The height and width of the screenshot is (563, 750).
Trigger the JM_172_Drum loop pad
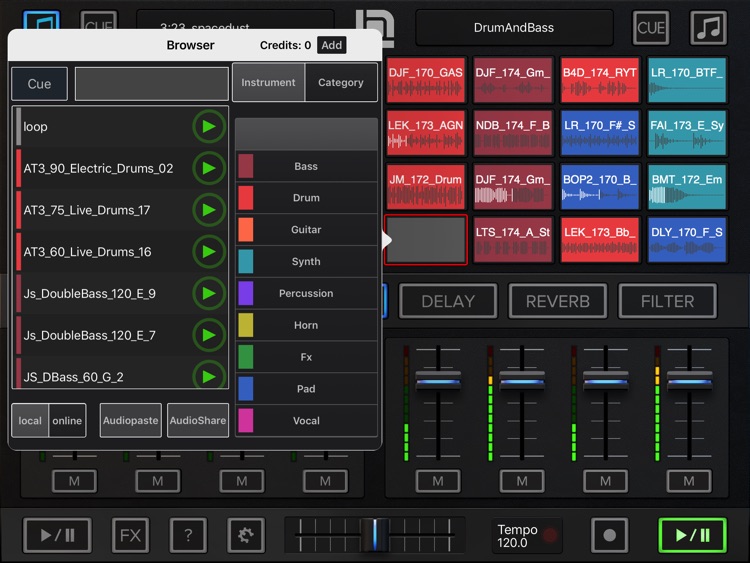426,187
